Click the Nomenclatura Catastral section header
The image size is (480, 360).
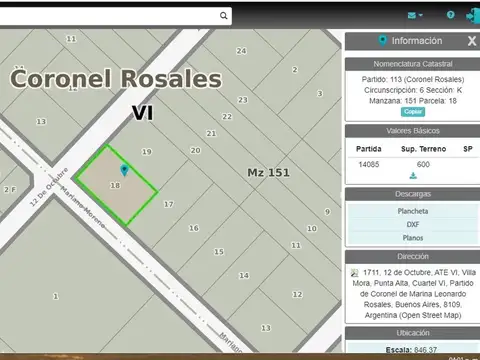point(413,64)
